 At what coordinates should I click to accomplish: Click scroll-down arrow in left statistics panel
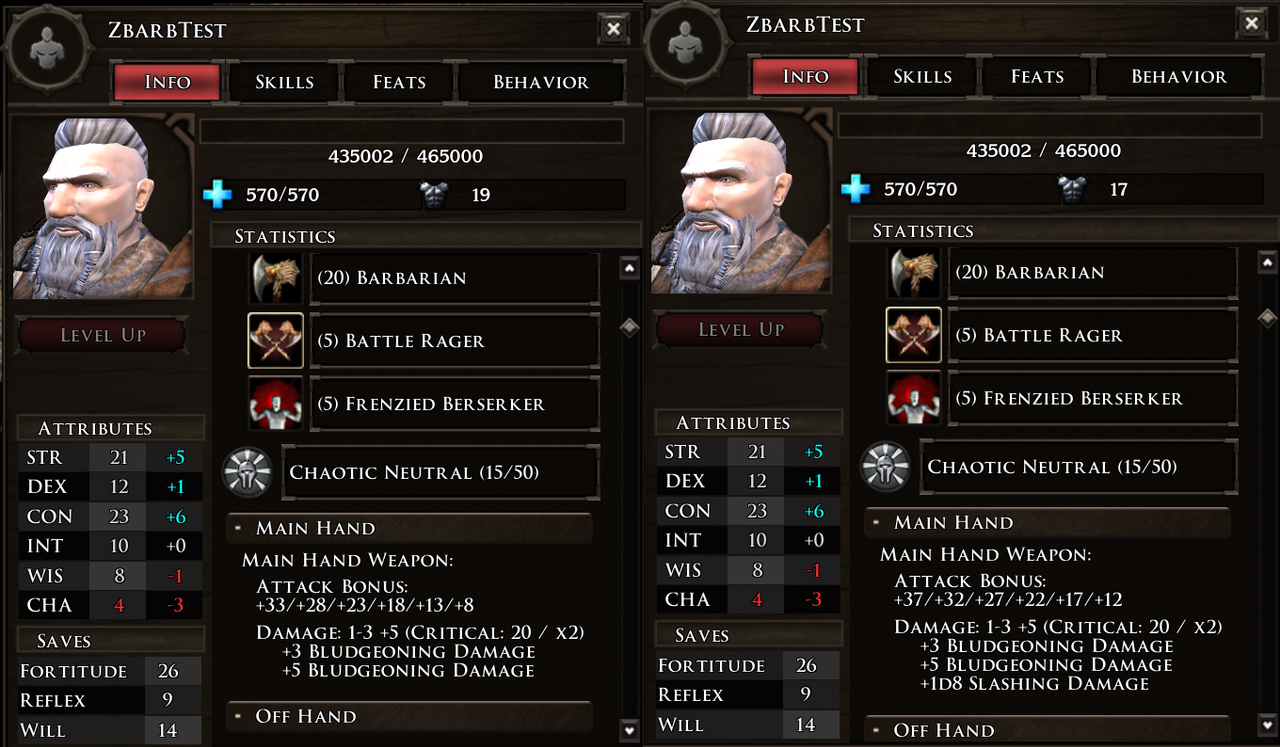pos(629,730)
